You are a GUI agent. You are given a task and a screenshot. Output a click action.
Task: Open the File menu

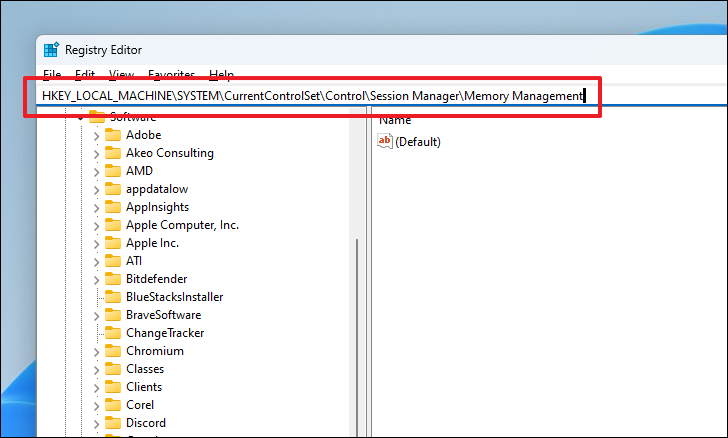[52, 74]
